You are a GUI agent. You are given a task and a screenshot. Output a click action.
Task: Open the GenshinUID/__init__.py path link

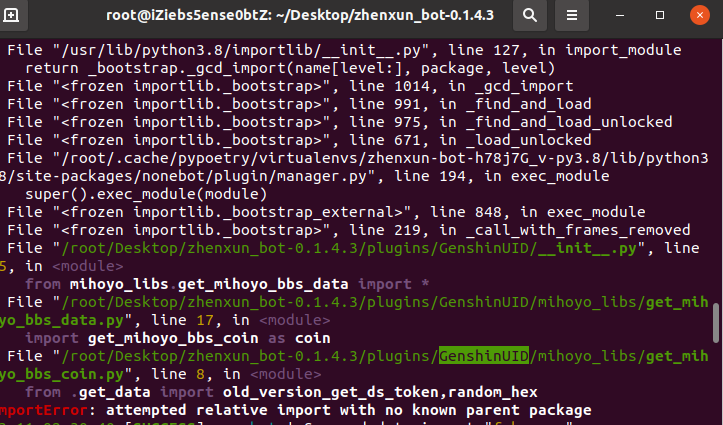coord(349,248)
